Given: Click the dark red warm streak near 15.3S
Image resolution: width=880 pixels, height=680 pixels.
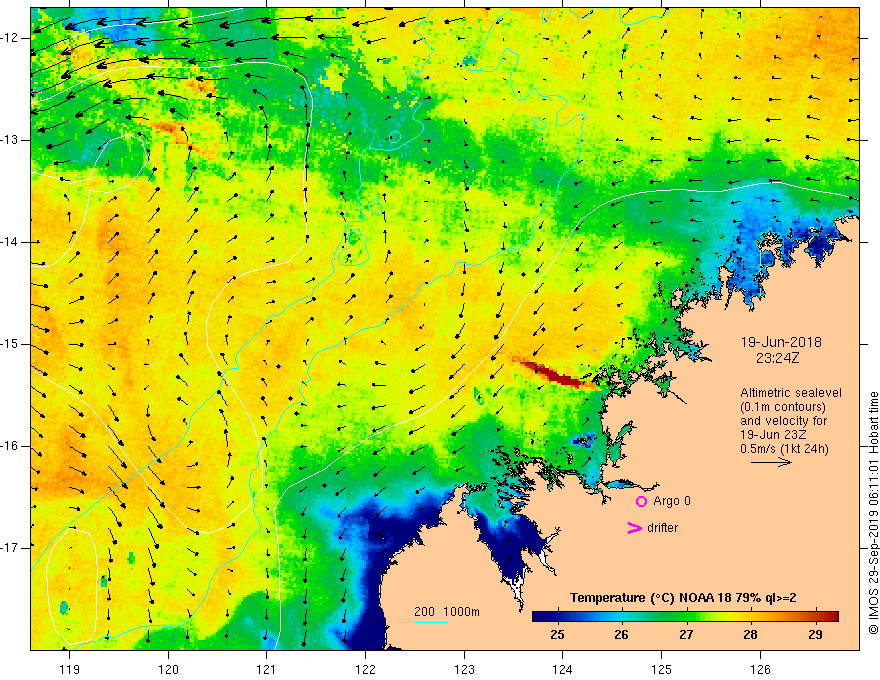Looking at the screenshot, I should click(555, 375).
